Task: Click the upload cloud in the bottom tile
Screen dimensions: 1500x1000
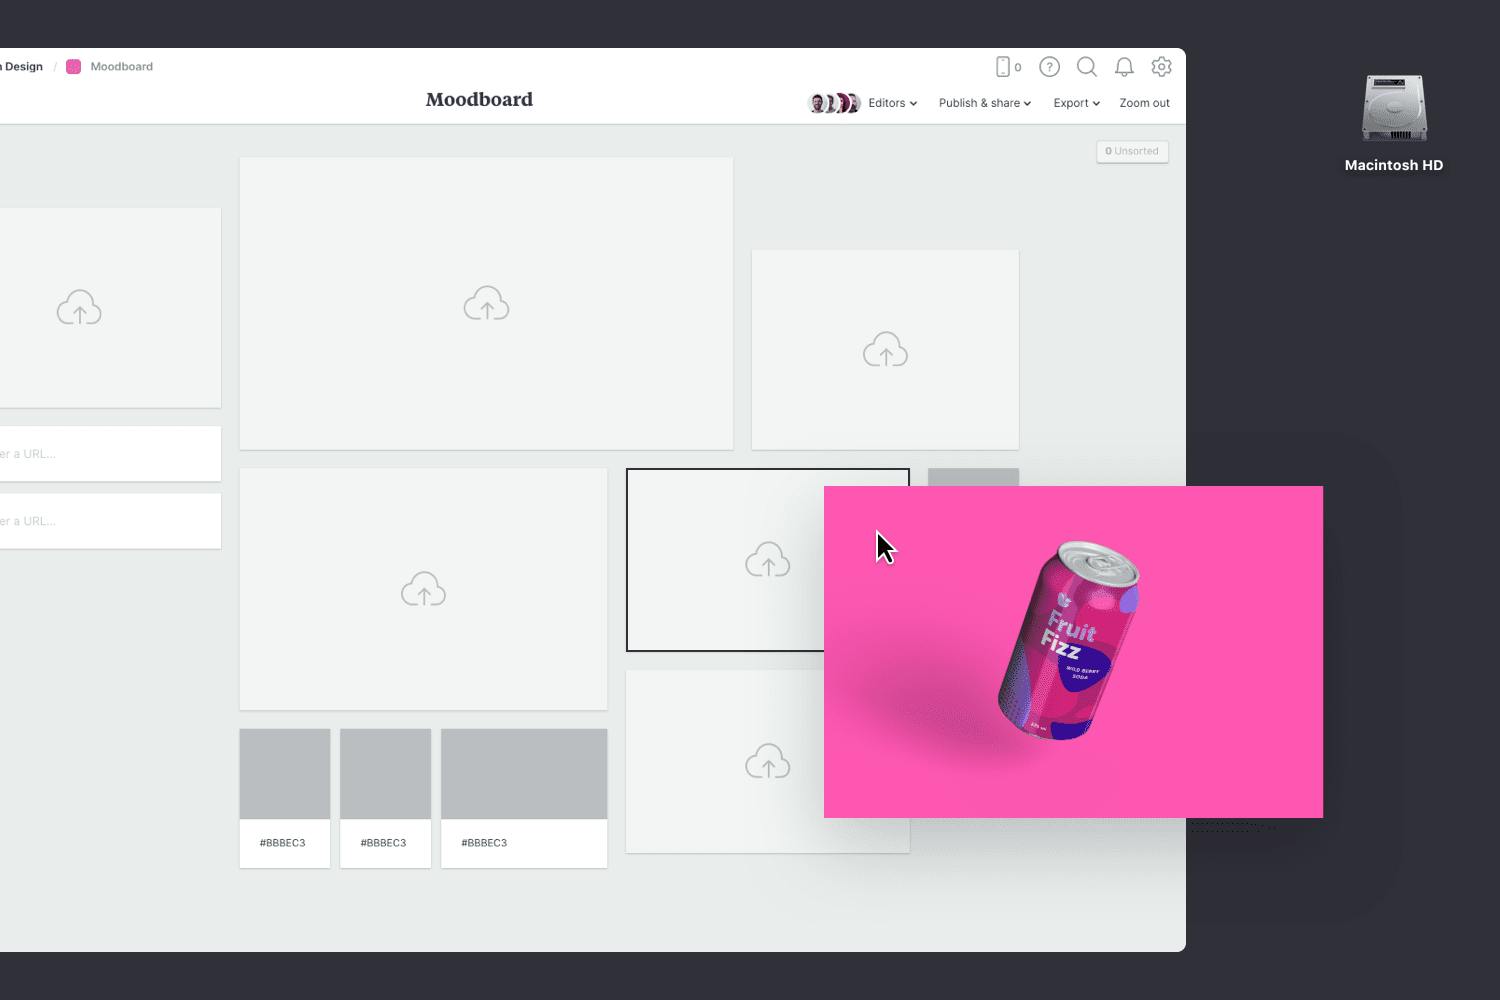Action: point(768,761)
